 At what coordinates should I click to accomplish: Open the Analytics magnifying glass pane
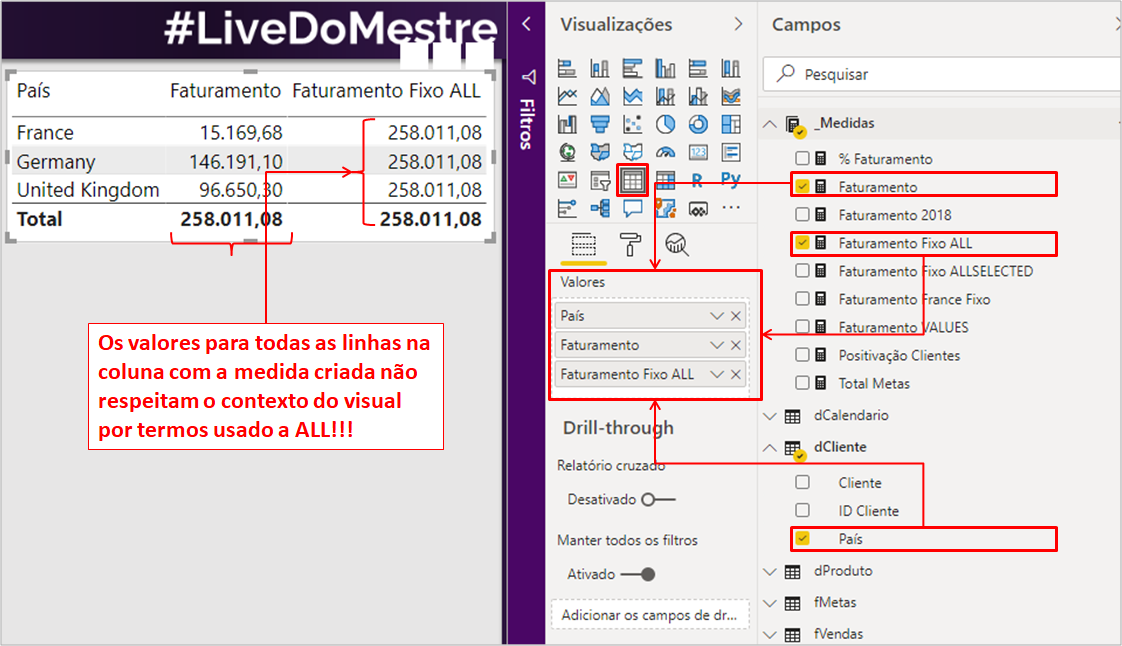point(675,244)
